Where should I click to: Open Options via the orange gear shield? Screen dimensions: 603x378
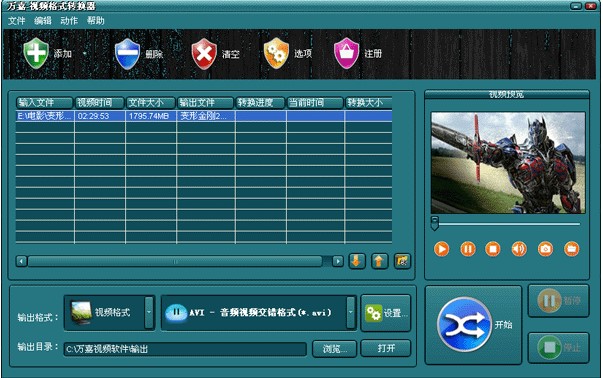[x=276, y=53]
